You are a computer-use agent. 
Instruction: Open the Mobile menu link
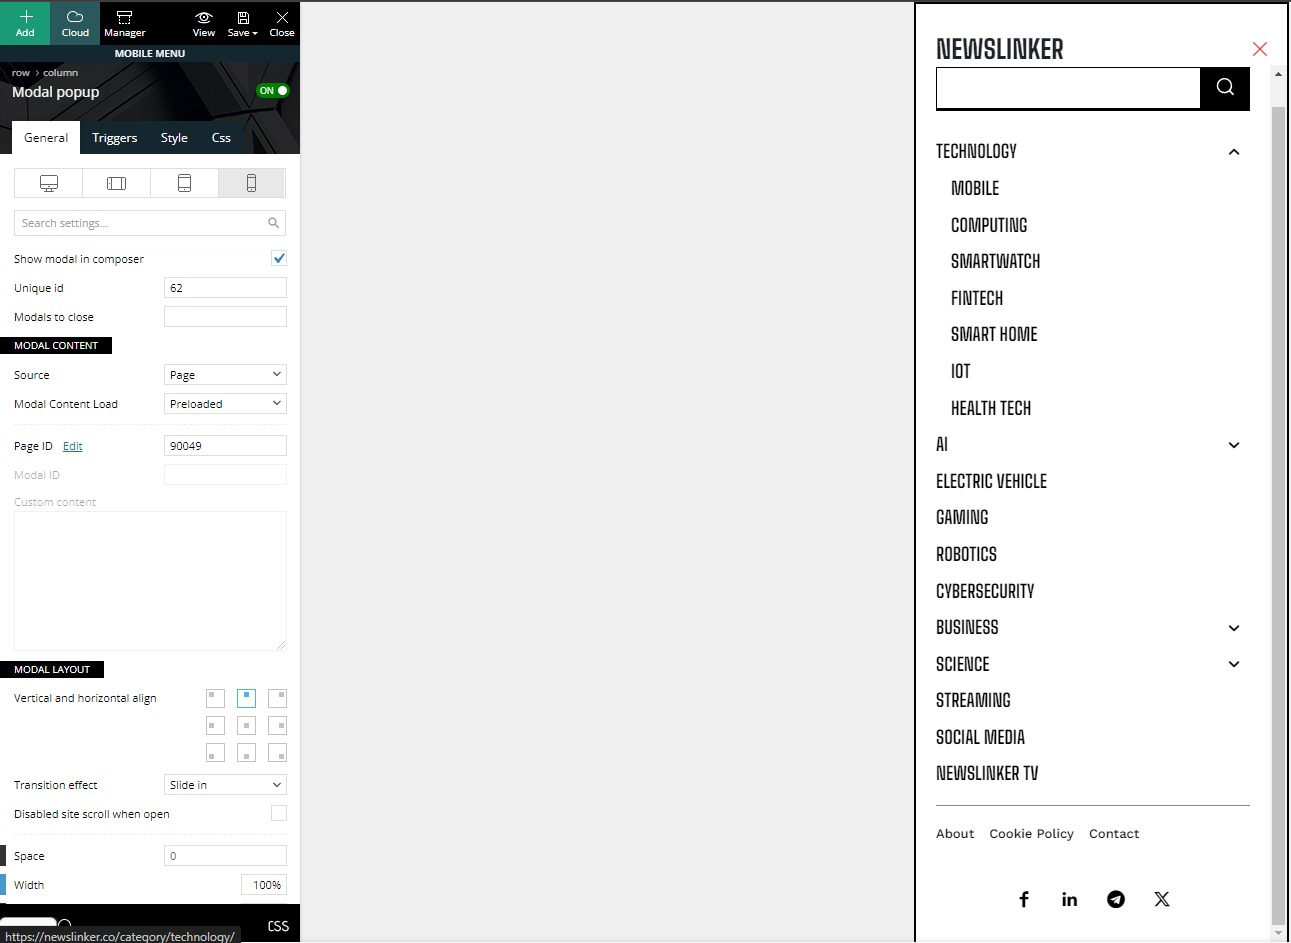[975, 188]
